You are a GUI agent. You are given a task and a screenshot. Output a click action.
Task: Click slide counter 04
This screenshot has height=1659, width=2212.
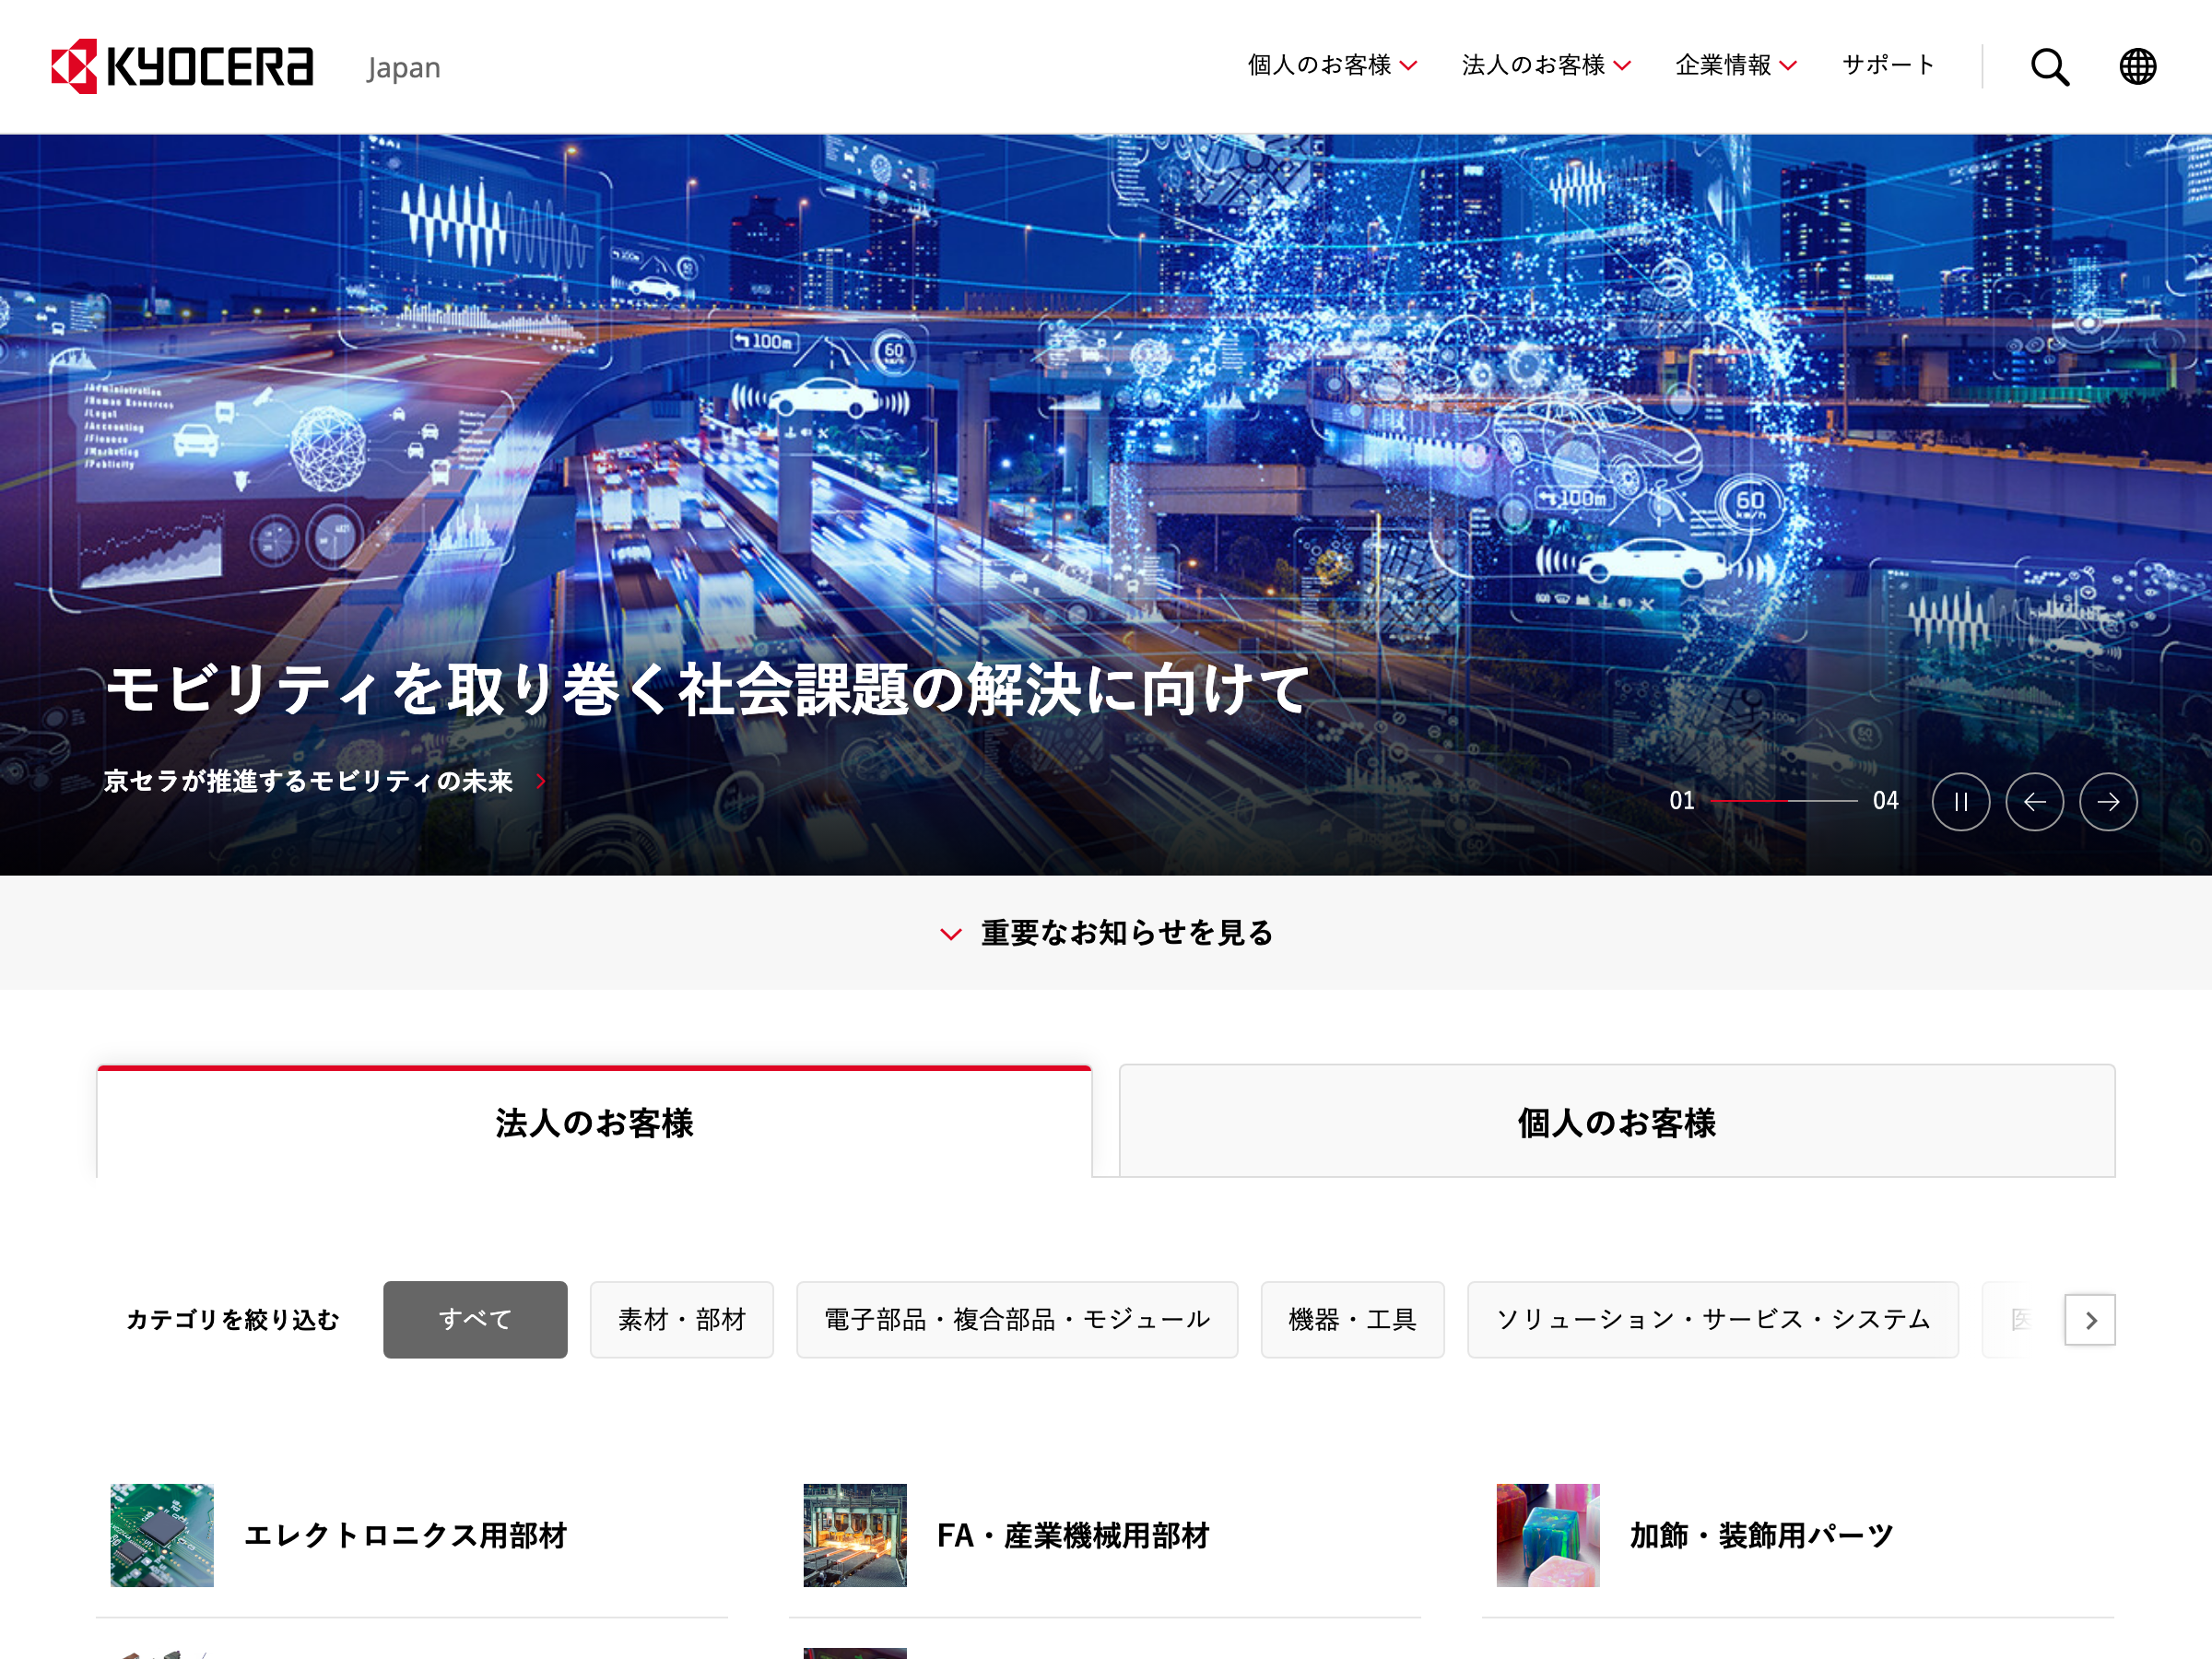tap(1885, 801)
